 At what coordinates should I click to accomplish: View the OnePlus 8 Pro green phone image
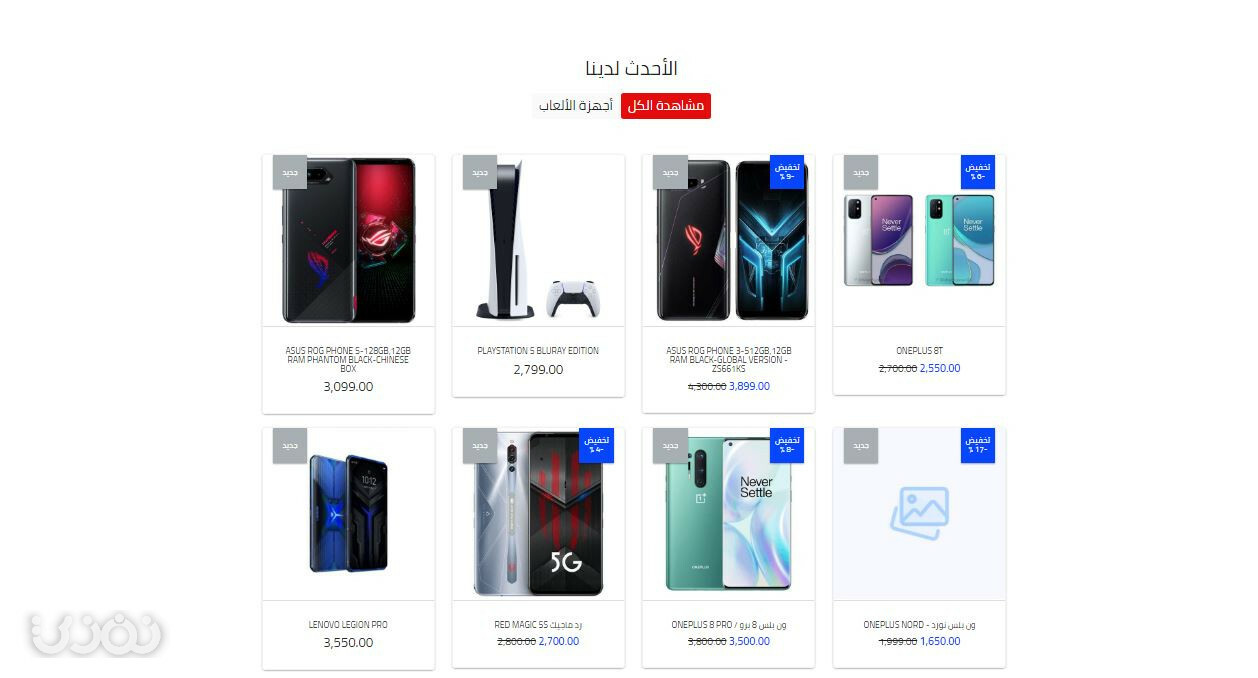[x=728, y=514]
